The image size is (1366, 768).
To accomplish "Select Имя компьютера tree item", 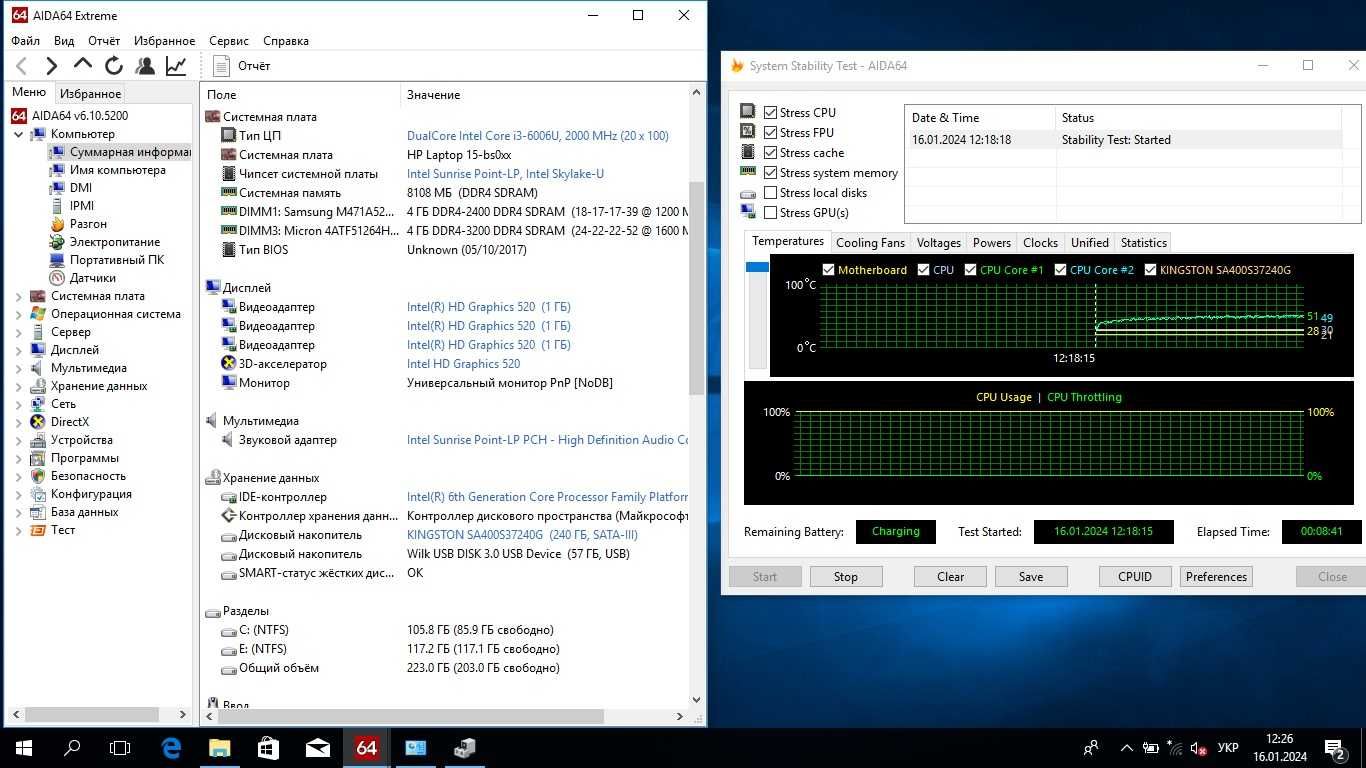I will 108,170.
